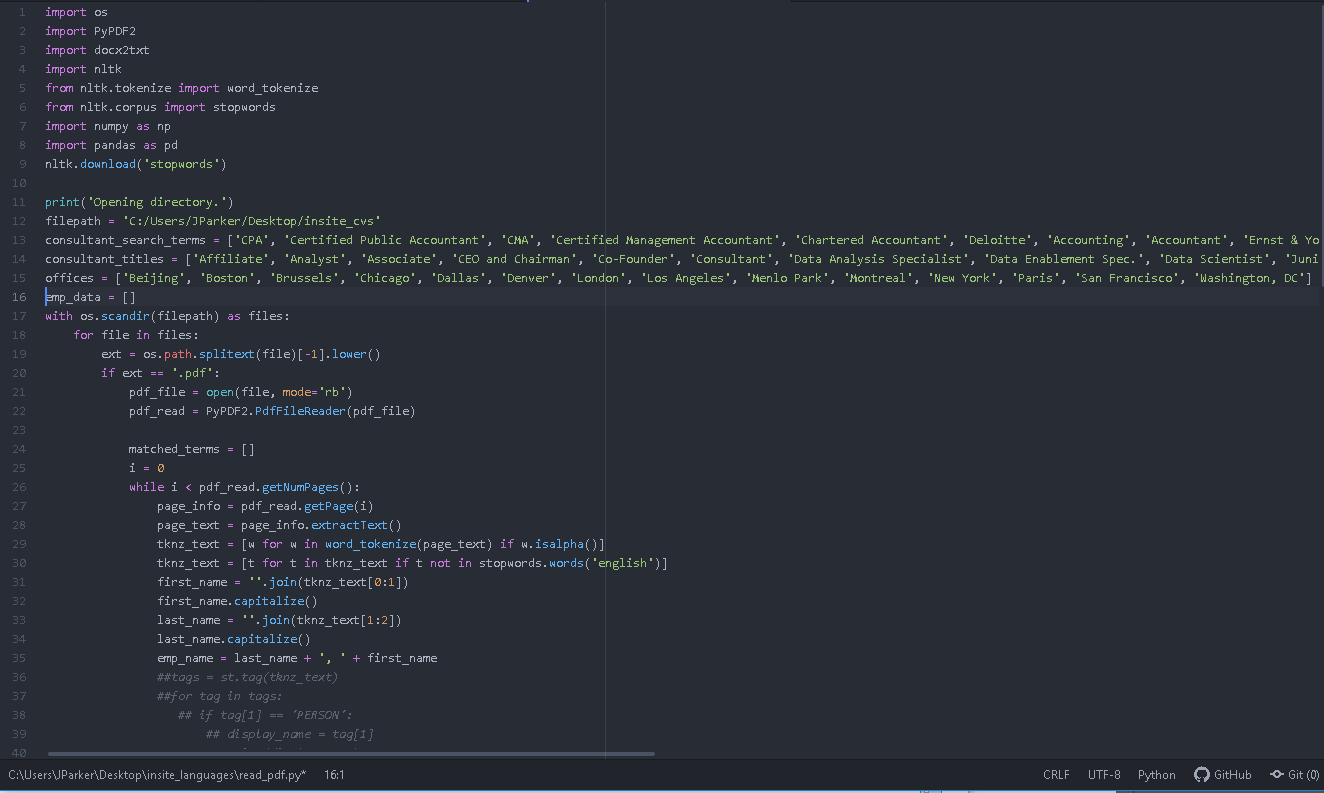1324x793 pixels.
Task: Click the 16:1 cursor position indicator
Action: (x=334, y=775)
